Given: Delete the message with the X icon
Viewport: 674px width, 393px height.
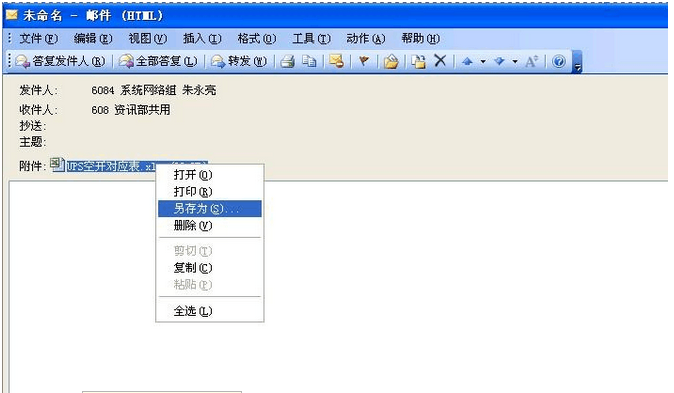Looking at the screenshot, I should [x=440, y=61].
